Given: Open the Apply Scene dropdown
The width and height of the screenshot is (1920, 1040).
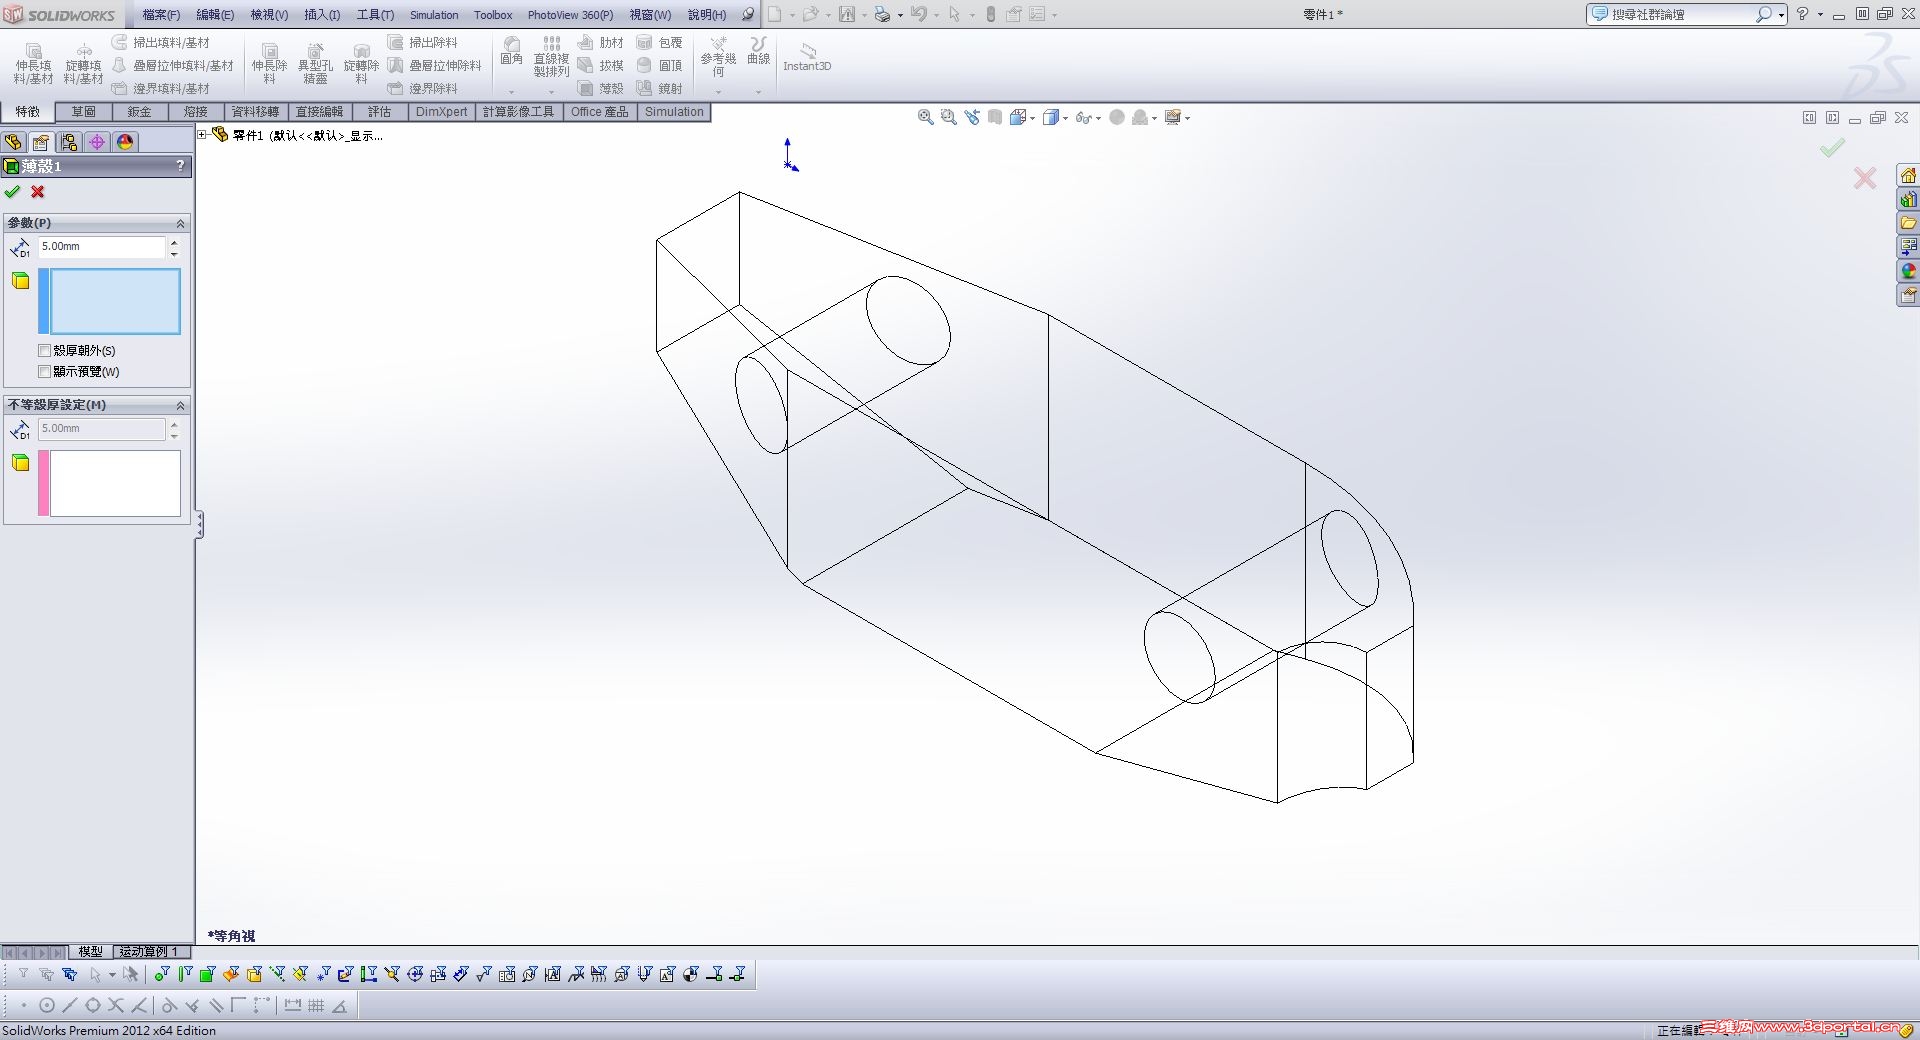Looking at the screenshot, I should [1144, 118].
